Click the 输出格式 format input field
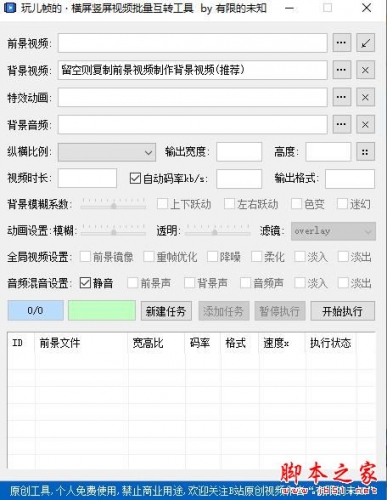This screenshot has width=387, height=500. click(x=350, y=179)
